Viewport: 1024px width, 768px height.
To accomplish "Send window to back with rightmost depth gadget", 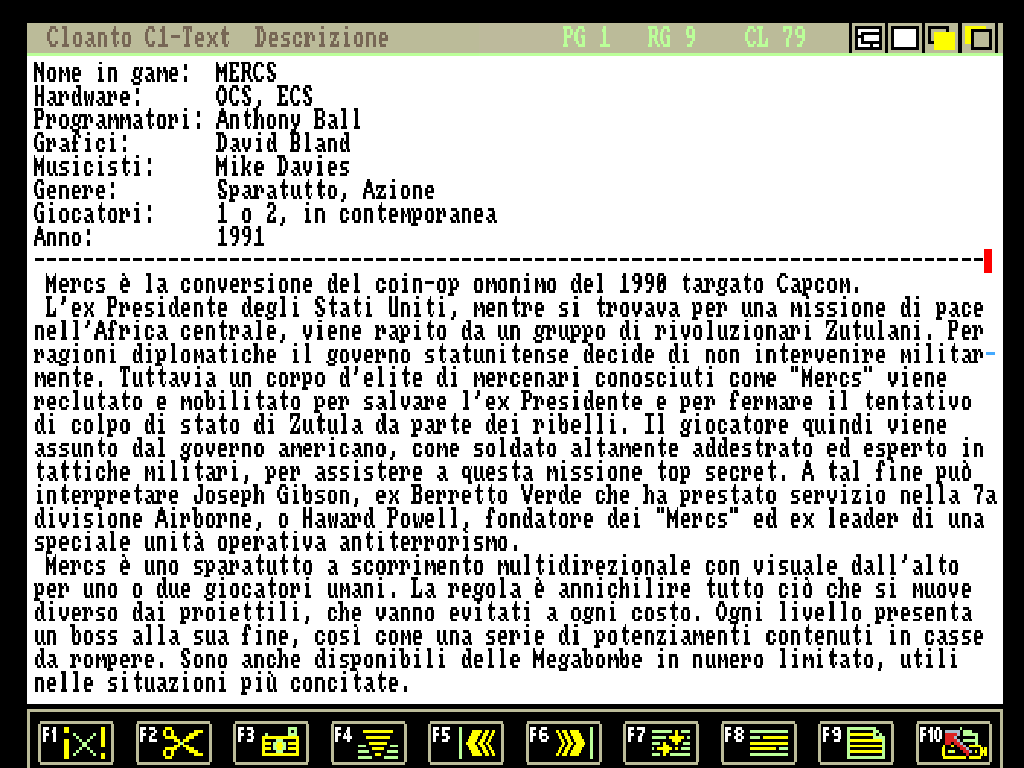I will [x=980, y=39].
